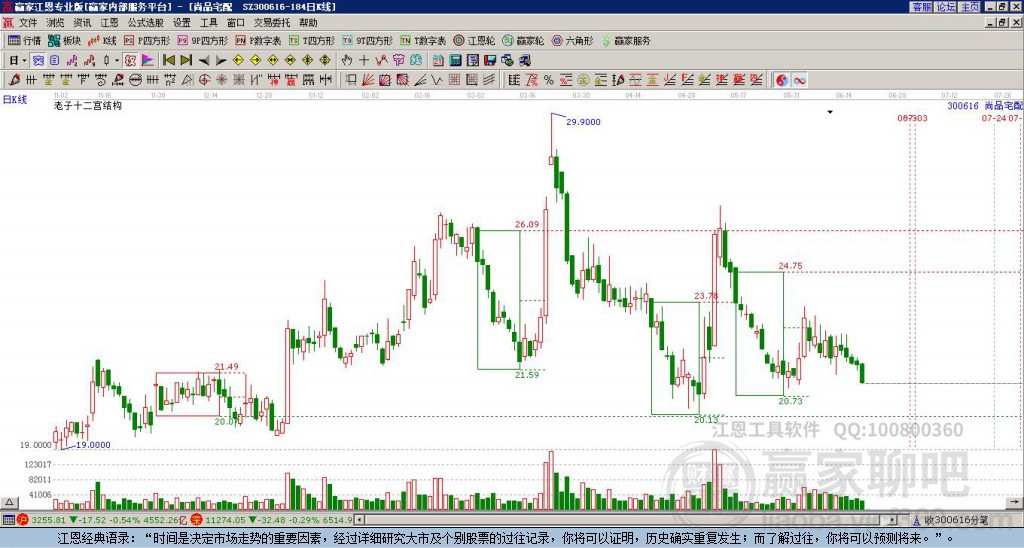Switch to the K线 view button
The image size is (1024, 548).
(x=102, y=40)
